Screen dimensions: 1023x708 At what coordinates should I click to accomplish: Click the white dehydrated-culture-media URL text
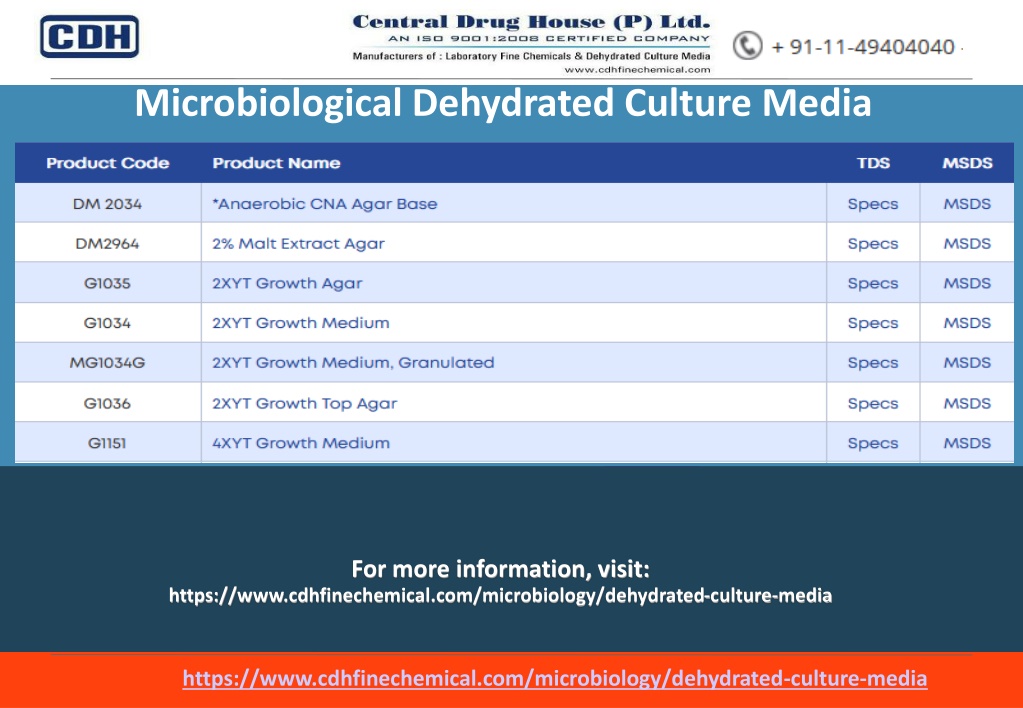click(x=500, y=596)
